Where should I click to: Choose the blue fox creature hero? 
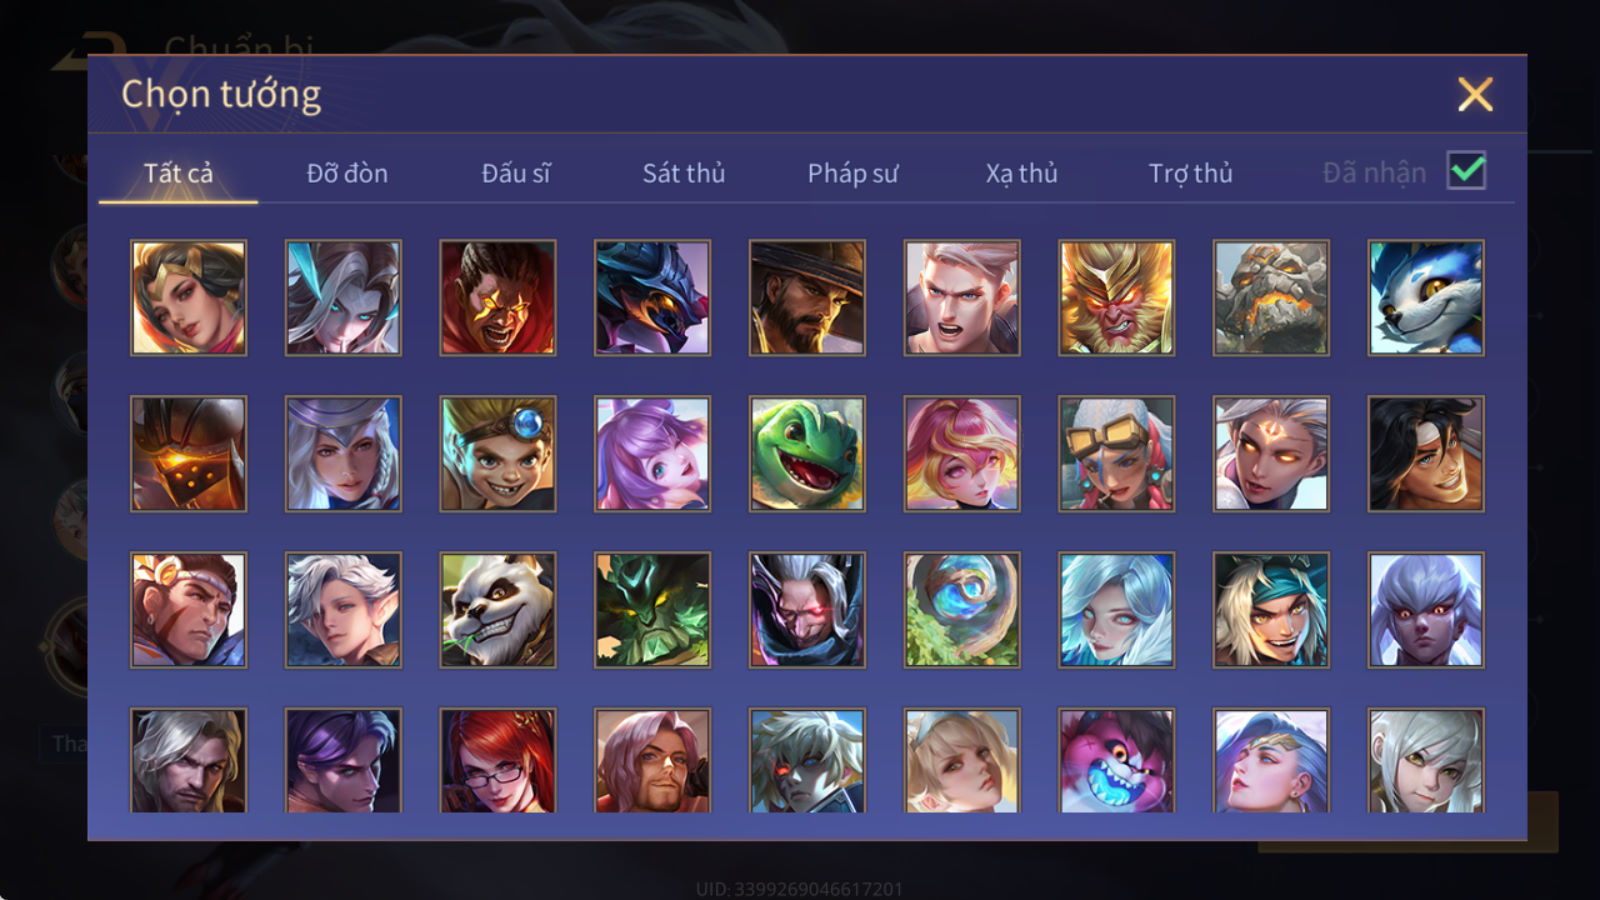(x=1426, y=297)
